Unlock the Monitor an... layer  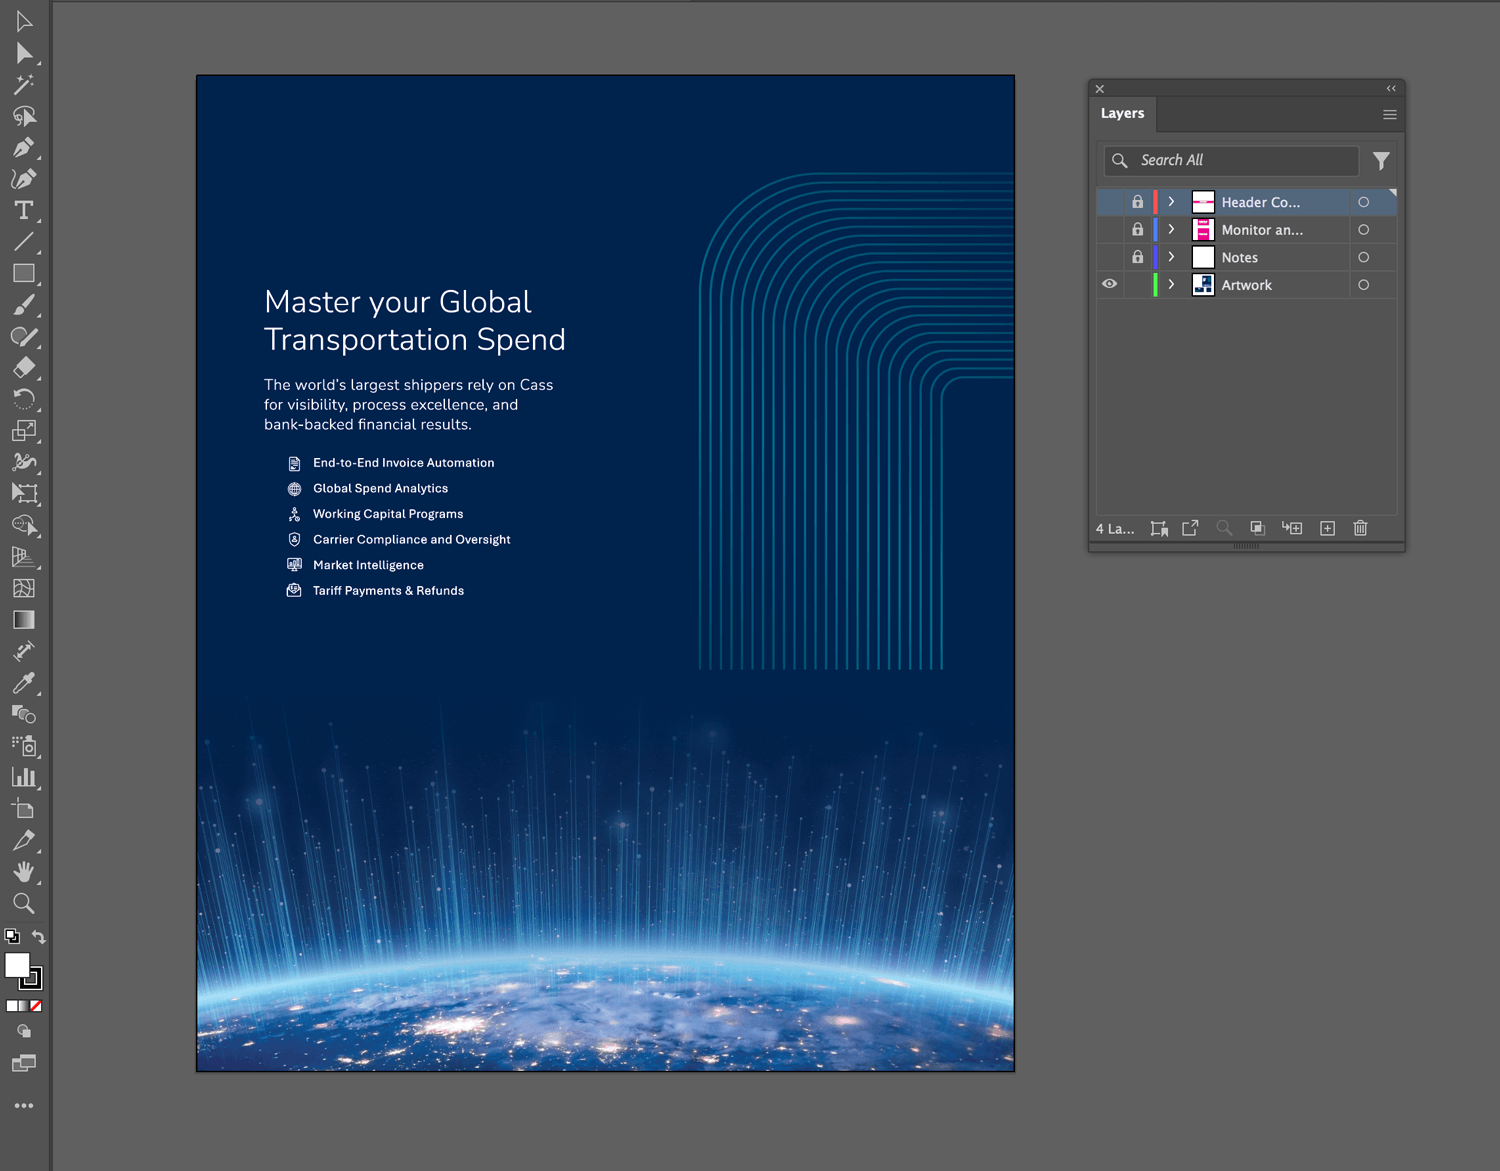pos(1137,230)
